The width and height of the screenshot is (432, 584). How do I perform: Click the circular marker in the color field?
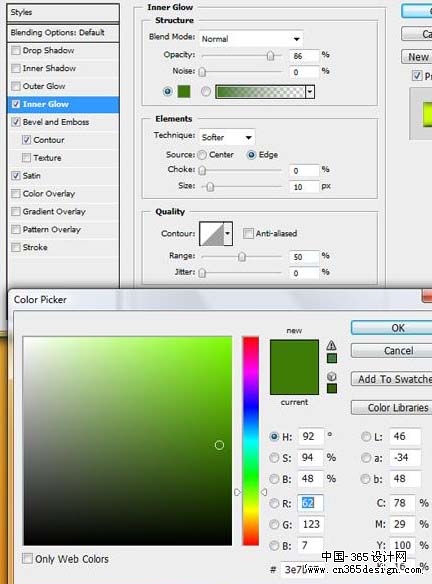tap(219, 445)
